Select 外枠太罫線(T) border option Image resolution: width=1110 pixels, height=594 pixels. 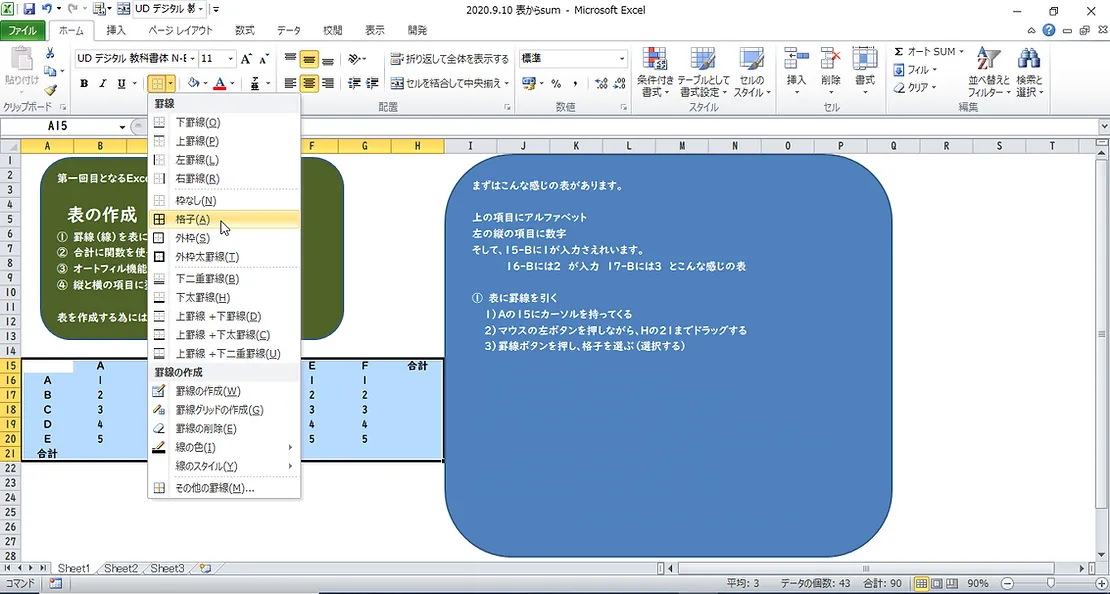click(206, 257)
